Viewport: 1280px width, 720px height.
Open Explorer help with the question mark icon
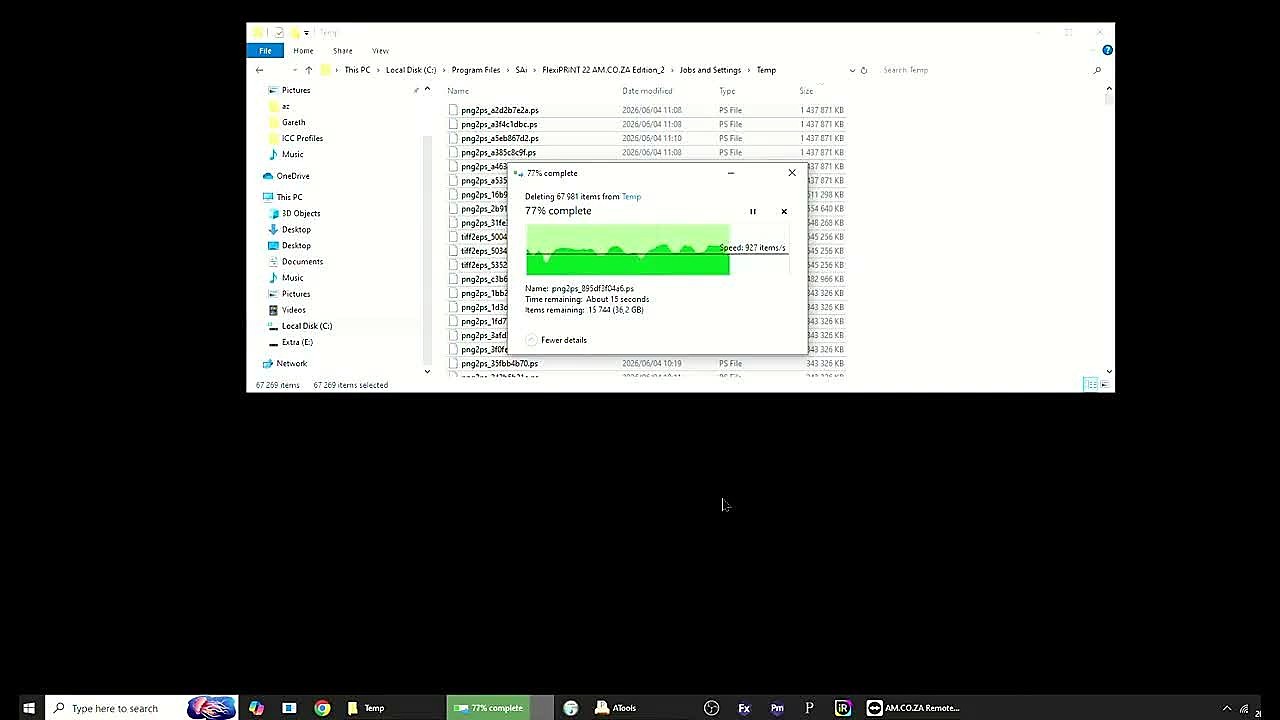tap(1107, 50)
